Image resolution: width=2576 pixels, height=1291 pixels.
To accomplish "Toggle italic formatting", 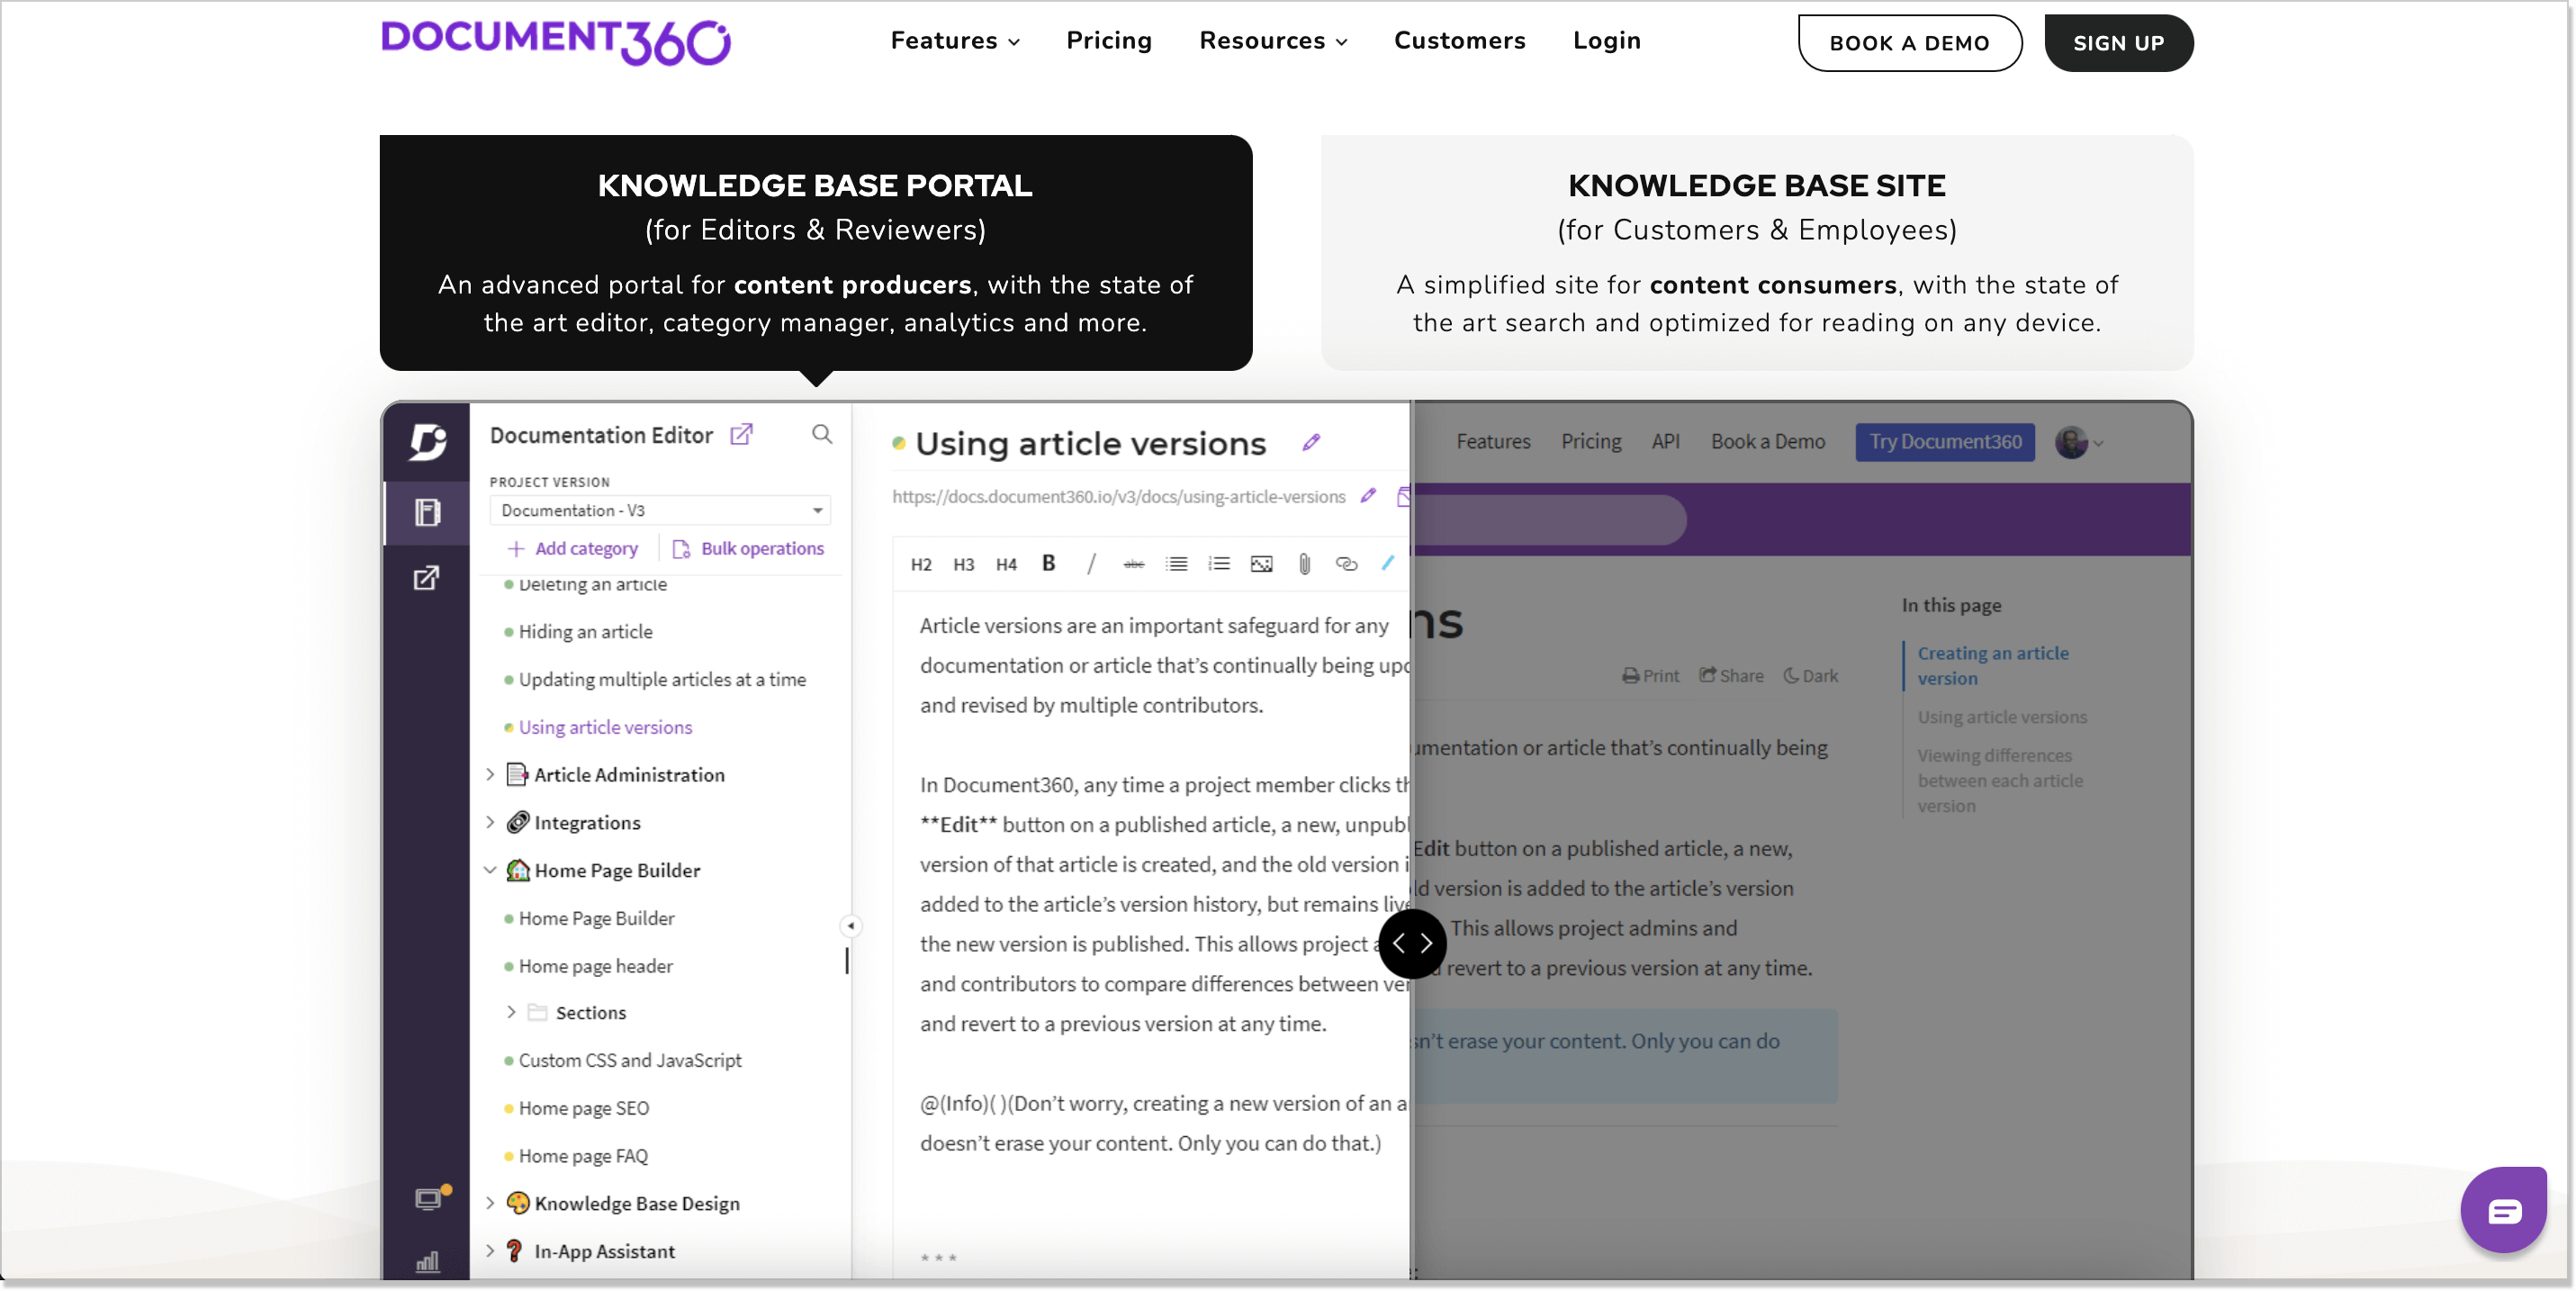I will click(x=1091, y=564).
